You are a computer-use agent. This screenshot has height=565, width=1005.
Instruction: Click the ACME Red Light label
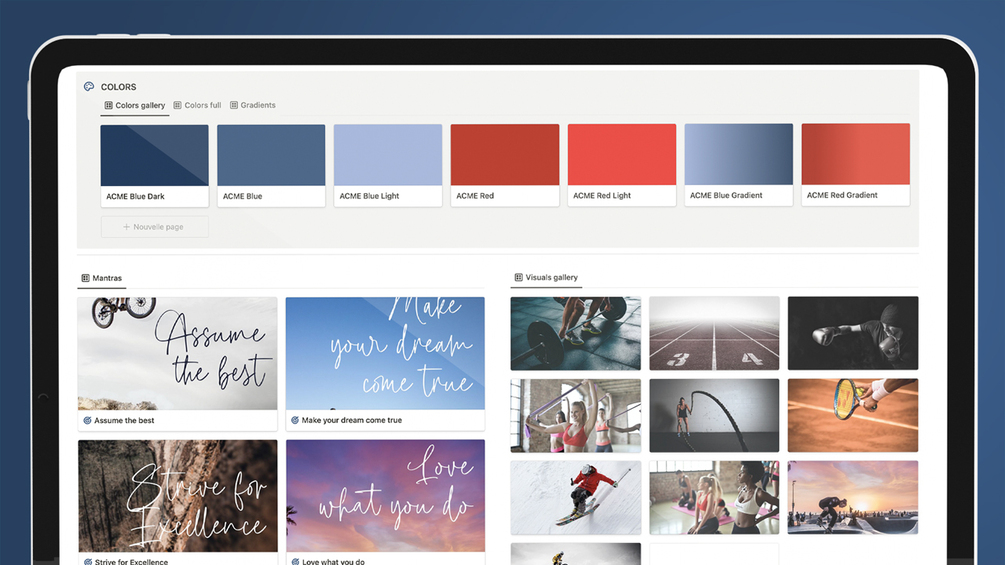pos(602,195)
